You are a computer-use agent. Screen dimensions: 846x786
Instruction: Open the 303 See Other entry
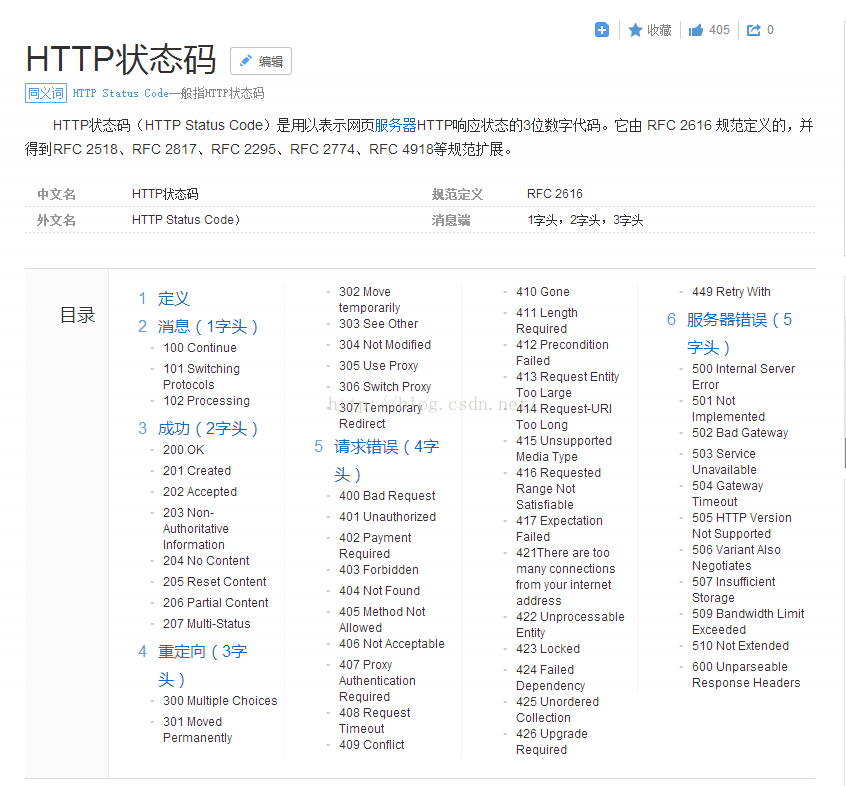coord(378,324)
